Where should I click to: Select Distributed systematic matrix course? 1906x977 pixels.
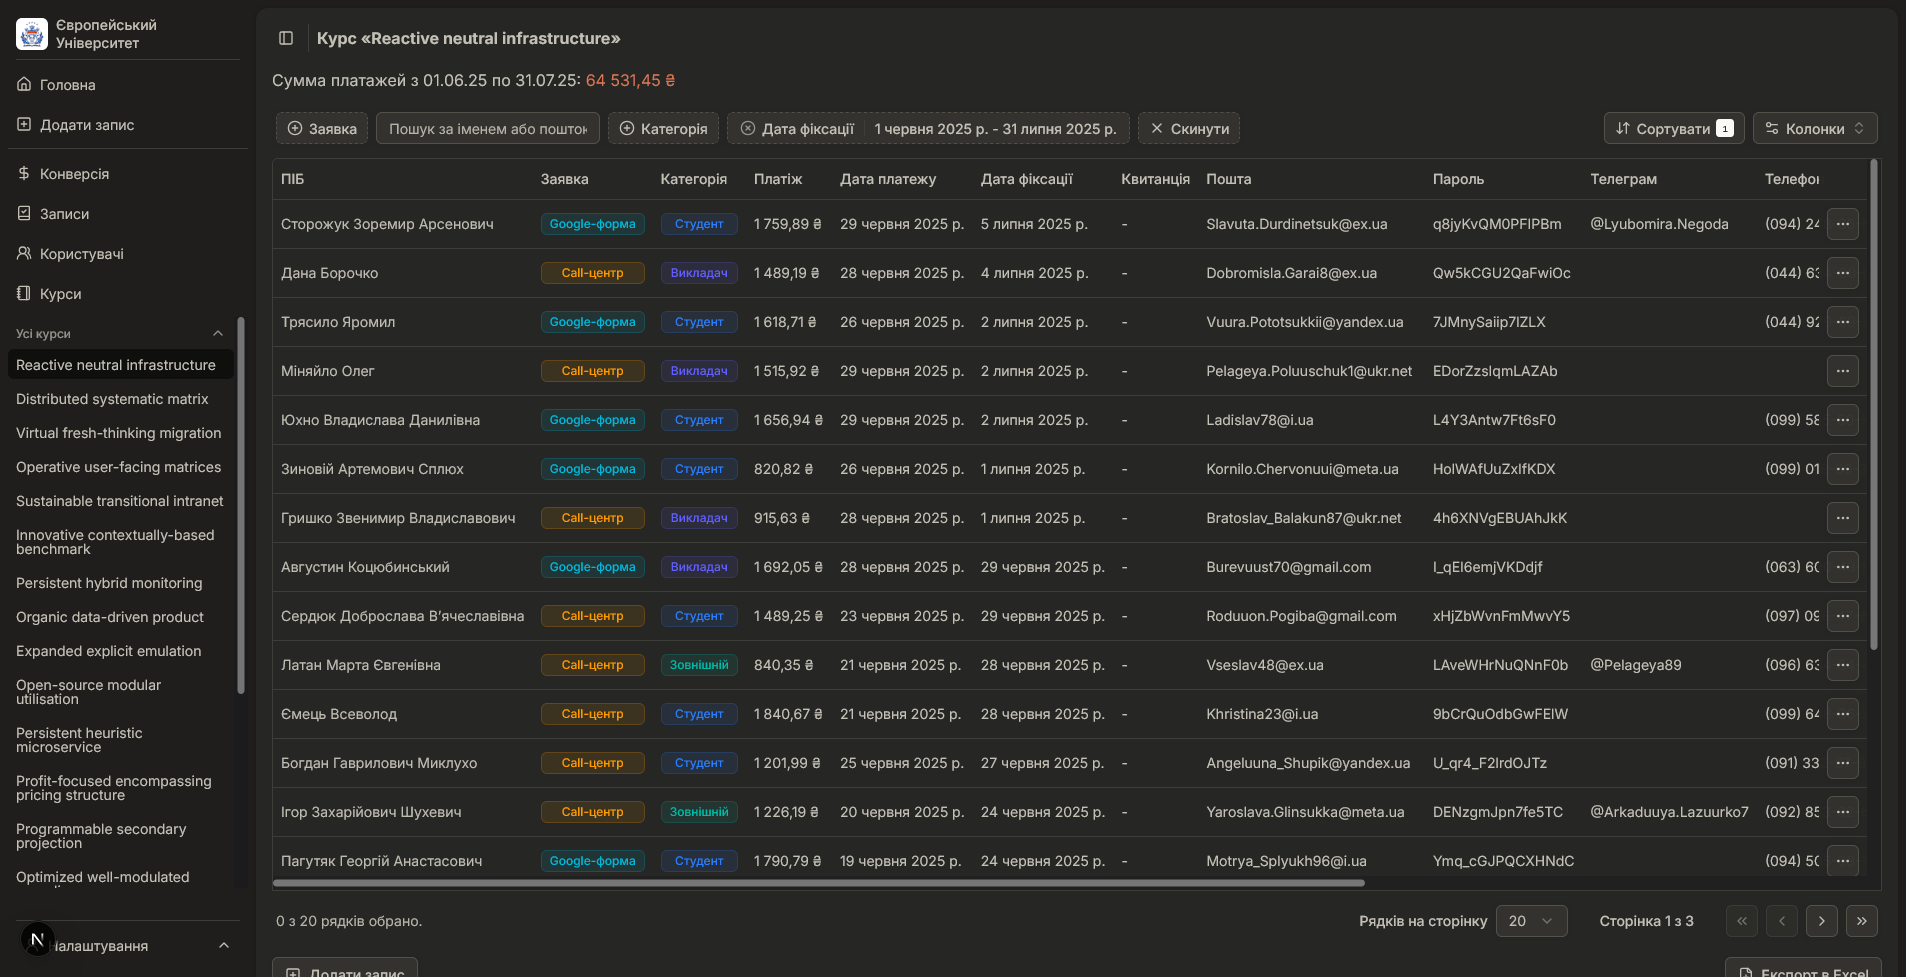[112, 399]
